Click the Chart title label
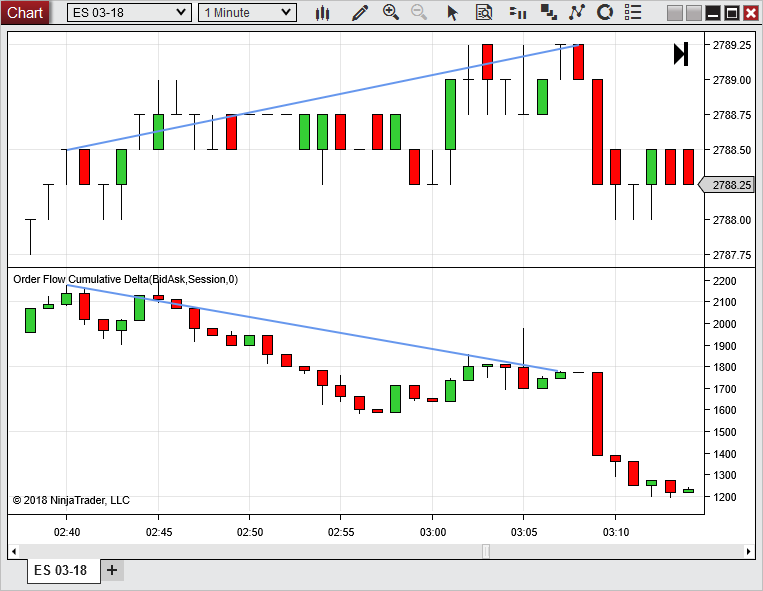This screenshot has height=591, width=763. 25,13
